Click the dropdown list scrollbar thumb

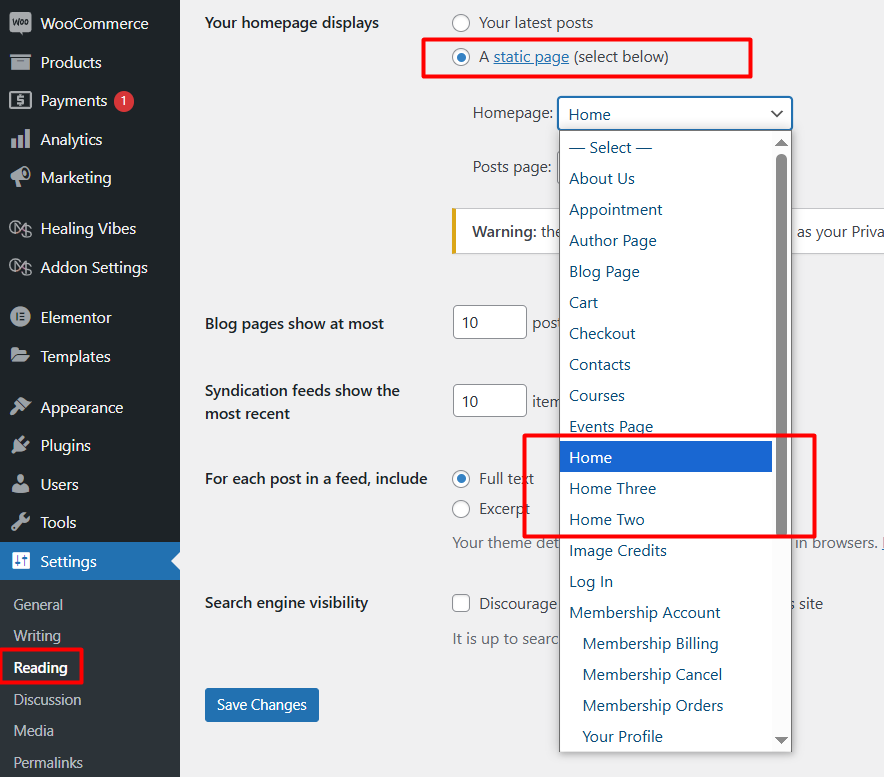[x=781, y=344]
